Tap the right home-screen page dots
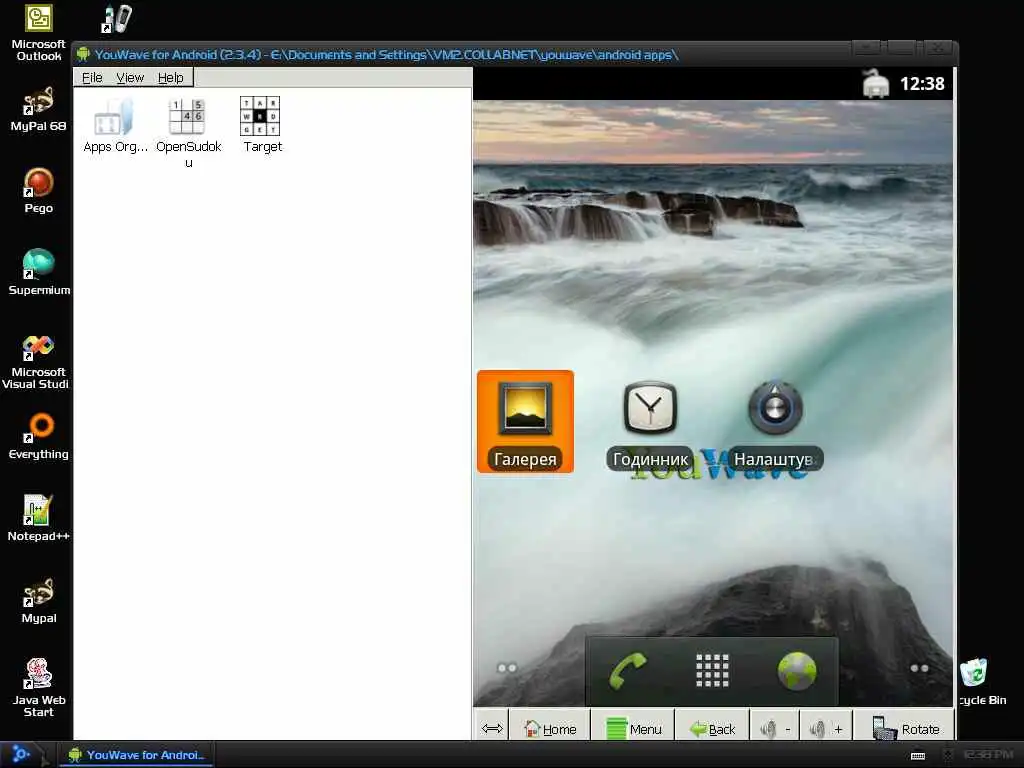 click(920, 668)
